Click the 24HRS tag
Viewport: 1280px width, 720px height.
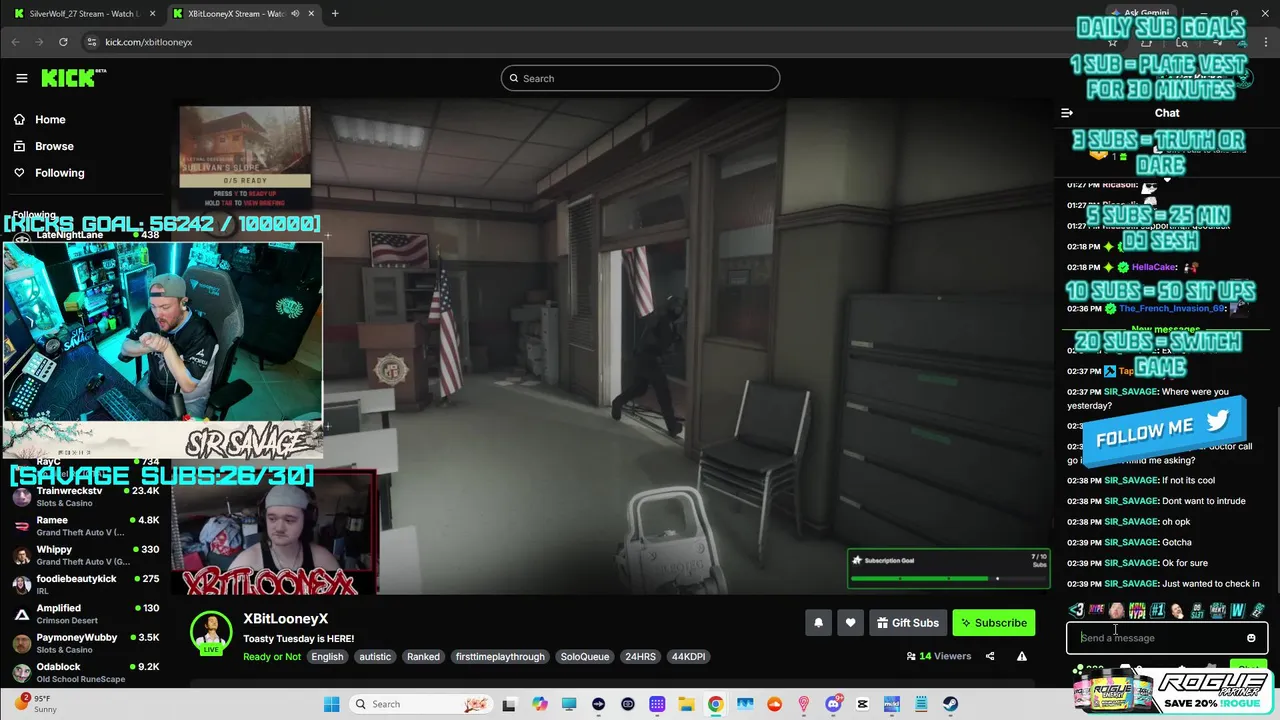[x=640, y=657]
